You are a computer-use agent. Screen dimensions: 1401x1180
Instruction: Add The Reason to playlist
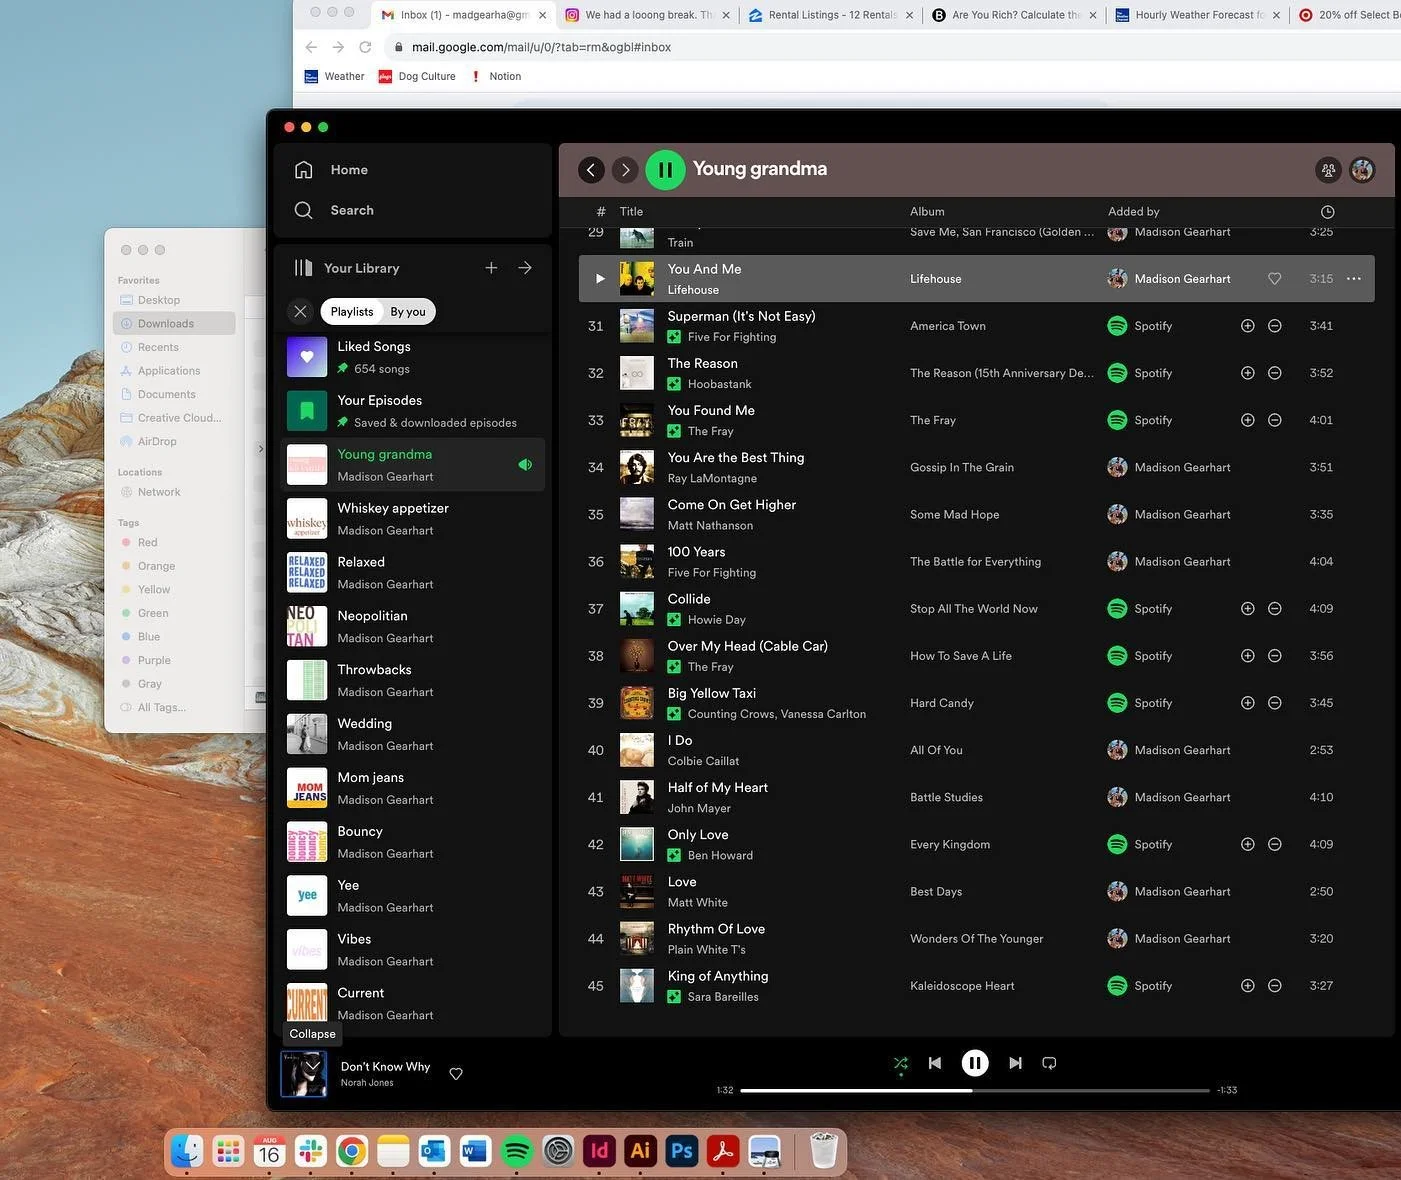(1248, 373)
